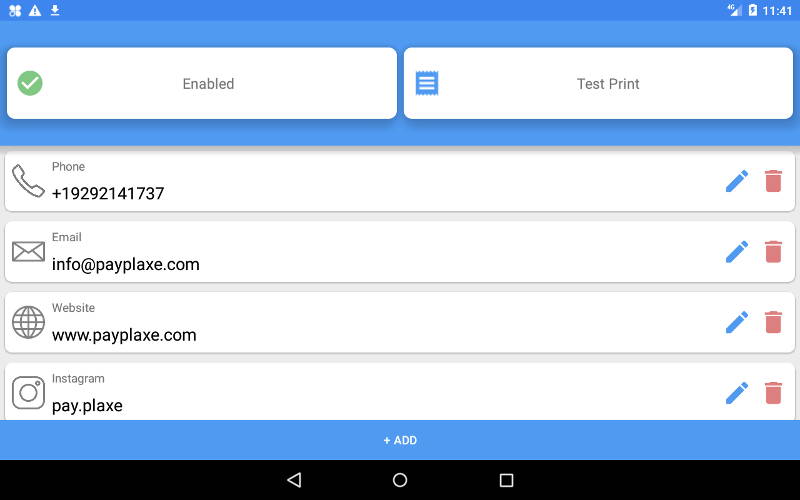Image resolution: width=800 pixels, height=500 pixels.
Task: Edit the Instagram entry
Action: pyautogui.click(x=737, y=393)
